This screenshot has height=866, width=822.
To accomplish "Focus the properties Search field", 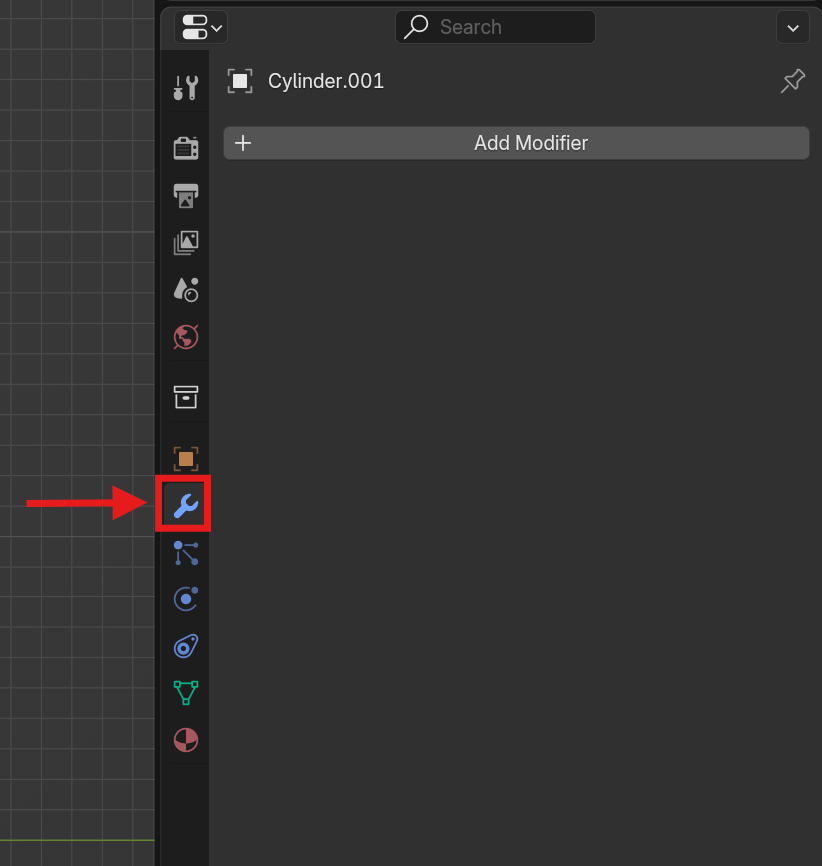I will pos(496,27).
